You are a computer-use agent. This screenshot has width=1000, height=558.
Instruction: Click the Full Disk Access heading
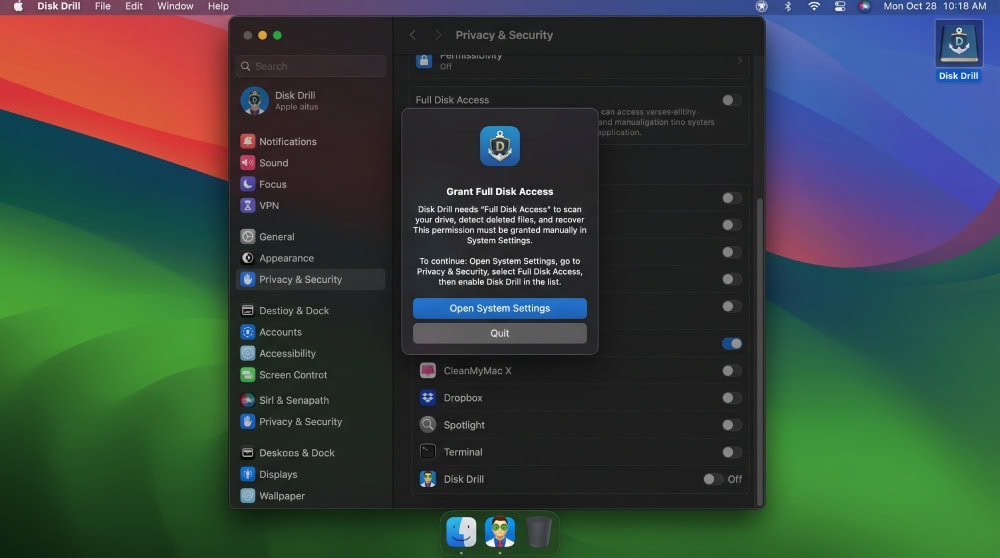tap(452, 100)
